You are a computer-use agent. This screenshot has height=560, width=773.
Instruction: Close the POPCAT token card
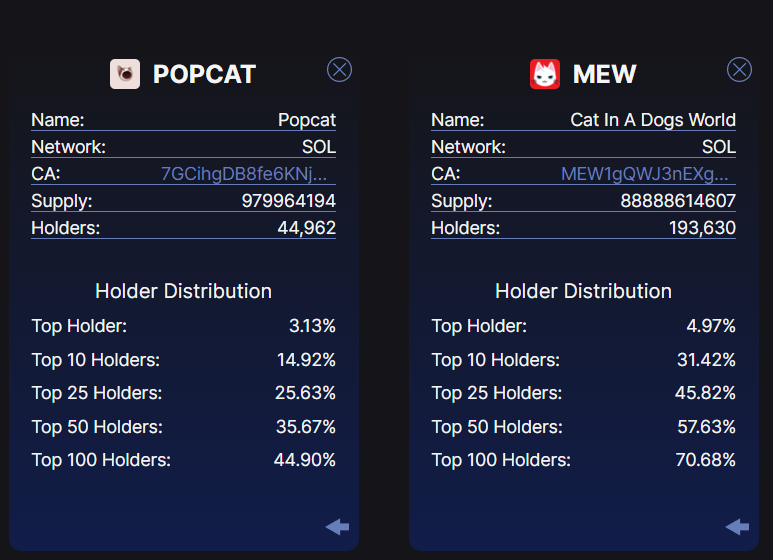pyautogui.click(x=339, y=69)
